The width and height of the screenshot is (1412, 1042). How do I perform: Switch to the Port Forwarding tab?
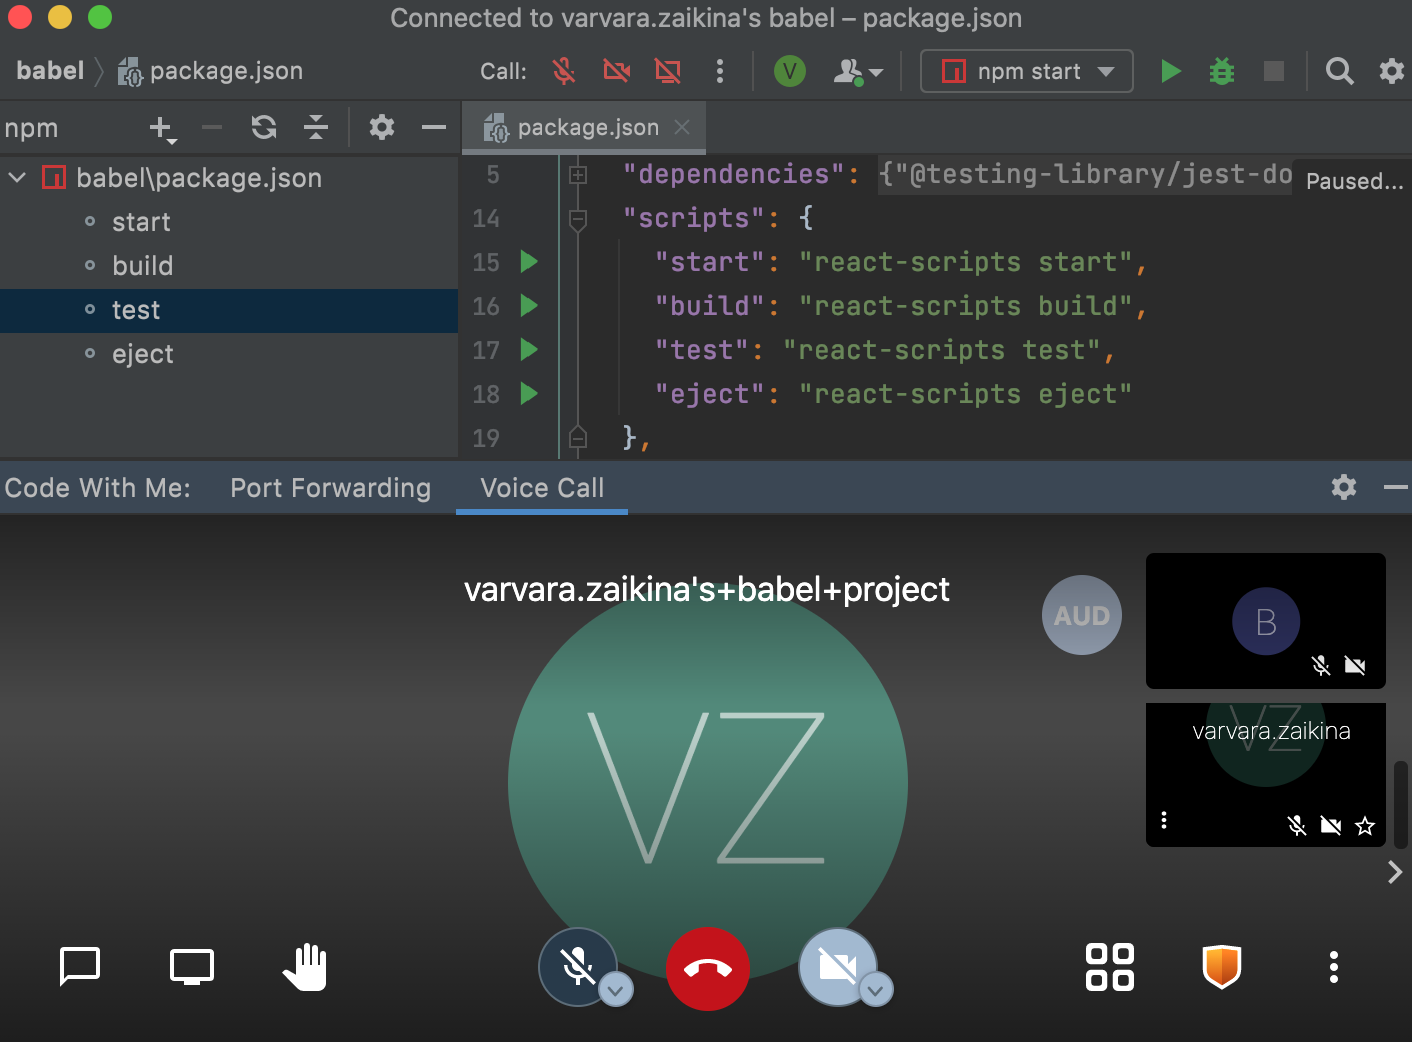pyautogui.click(x=330, y=488)
